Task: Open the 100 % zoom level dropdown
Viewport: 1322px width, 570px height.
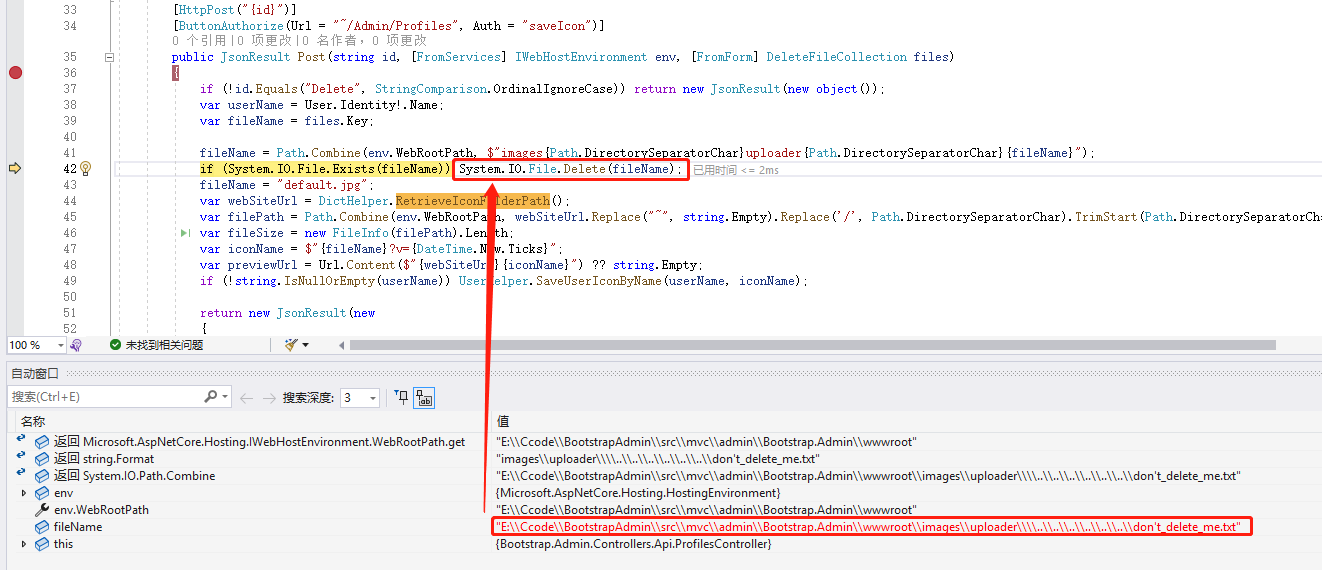Action: point(60,345)
